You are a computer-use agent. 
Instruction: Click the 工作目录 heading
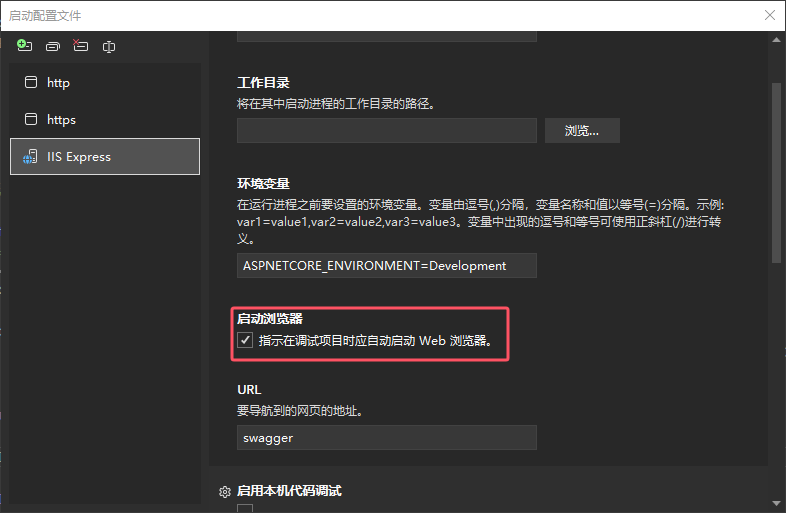pyautogui.click(x=263, y=83)
